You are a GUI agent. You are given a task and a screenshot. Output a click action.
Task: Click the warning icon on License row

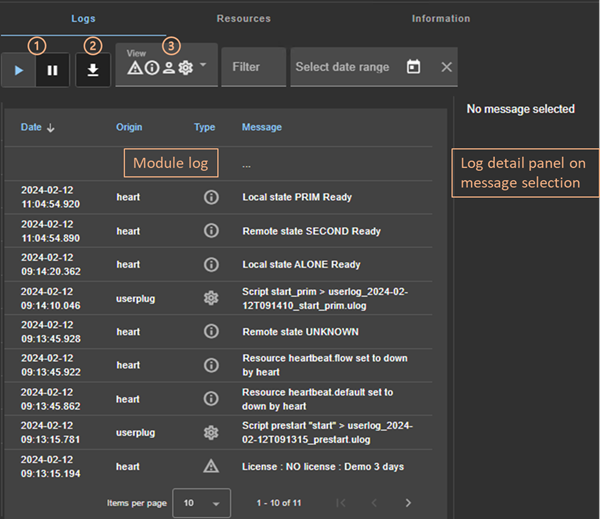point(210,466)
